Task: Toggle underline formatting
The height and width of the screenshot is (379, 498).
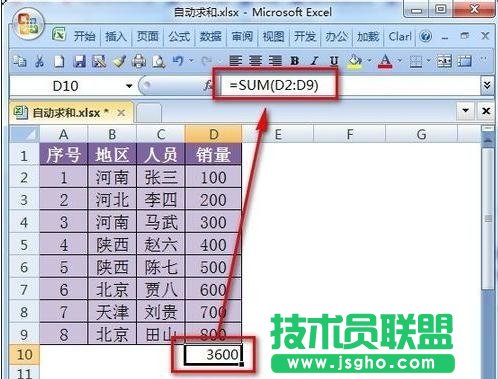Action: (334, 61)
